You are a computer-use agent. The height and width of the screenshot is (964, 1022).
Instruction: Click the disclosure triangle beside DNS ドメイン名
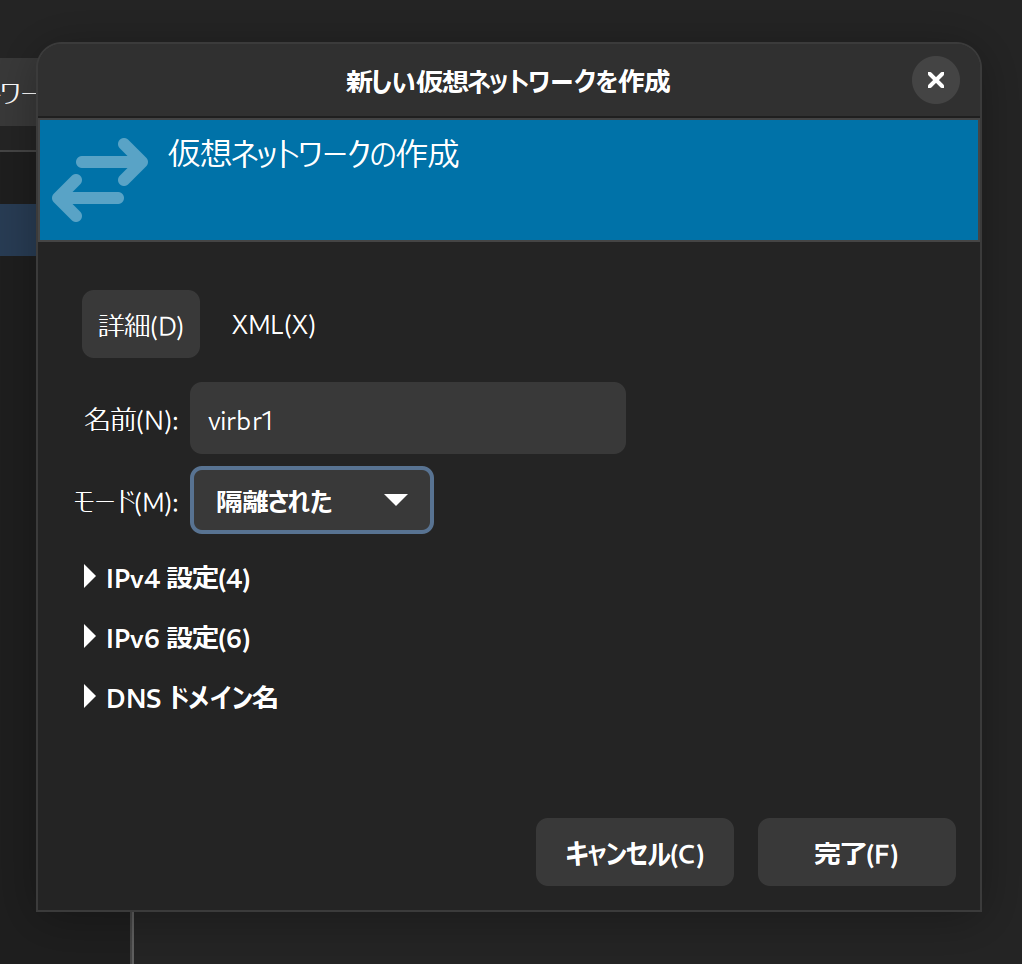(89, 698)
